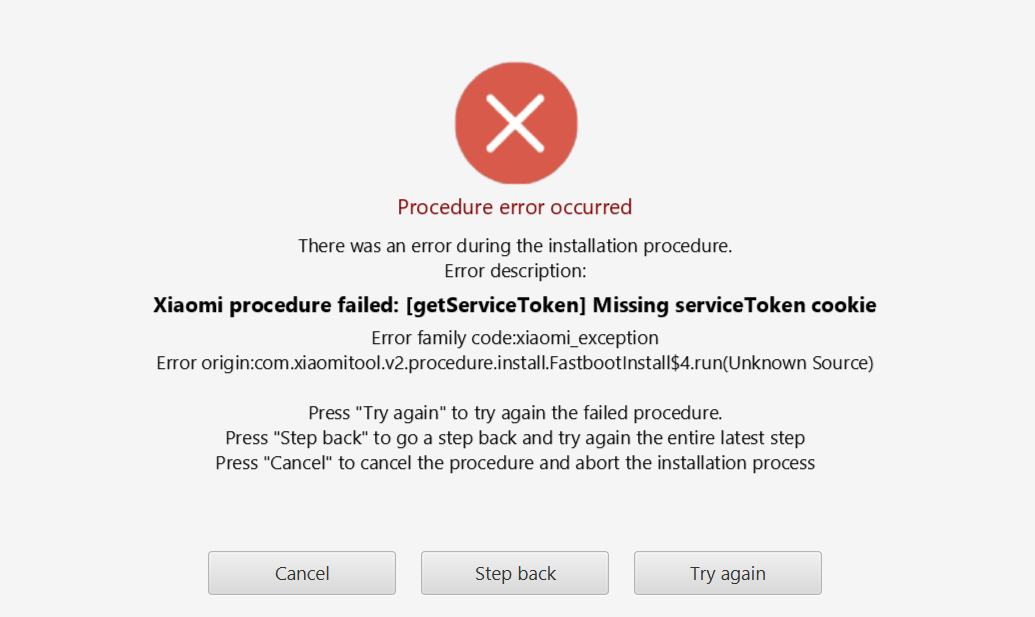Click the red error X icon

516,123
